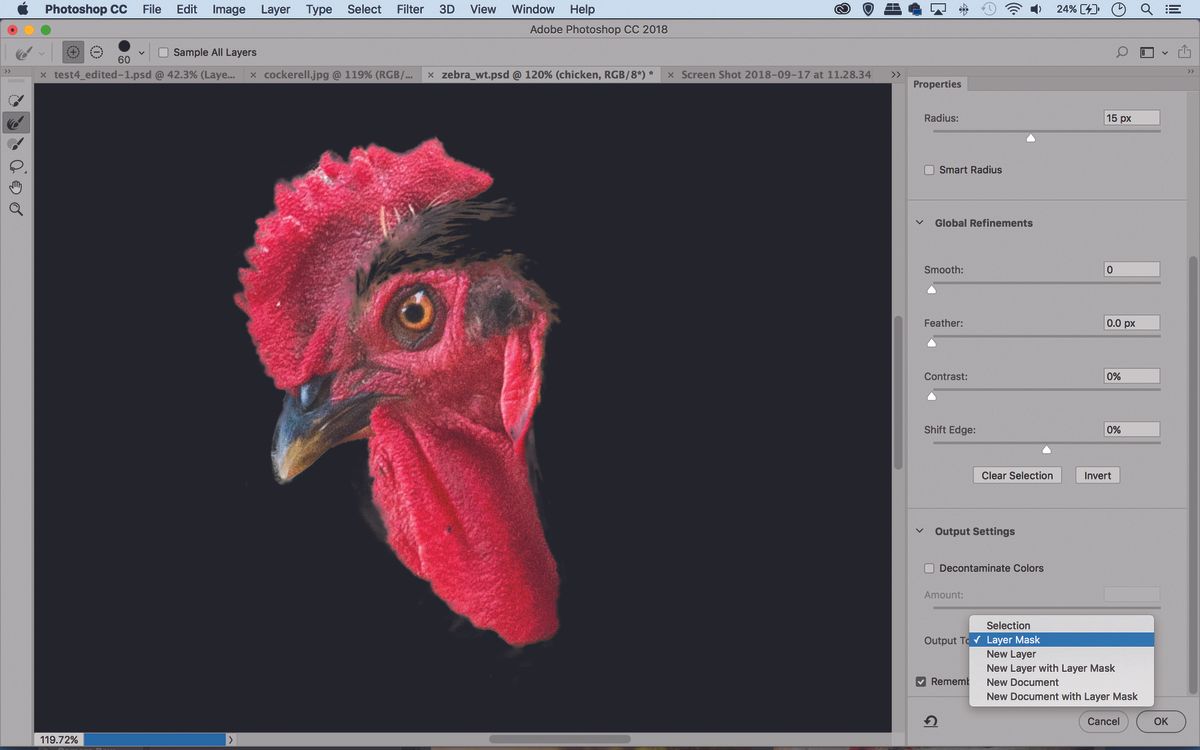1200x750 pixels.
Task: Select the Zoom tool
Action: 16,209
